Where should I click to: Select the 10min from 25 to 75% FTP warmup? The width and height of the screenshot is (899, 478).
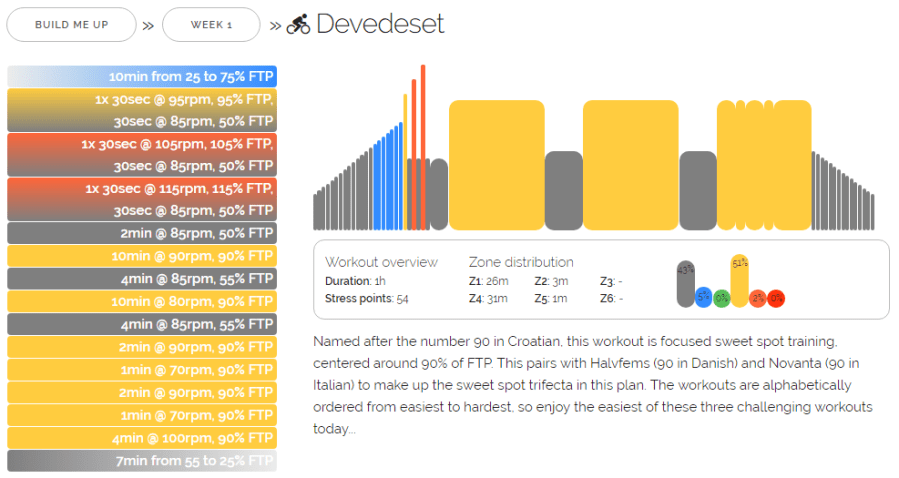[142, 76]
